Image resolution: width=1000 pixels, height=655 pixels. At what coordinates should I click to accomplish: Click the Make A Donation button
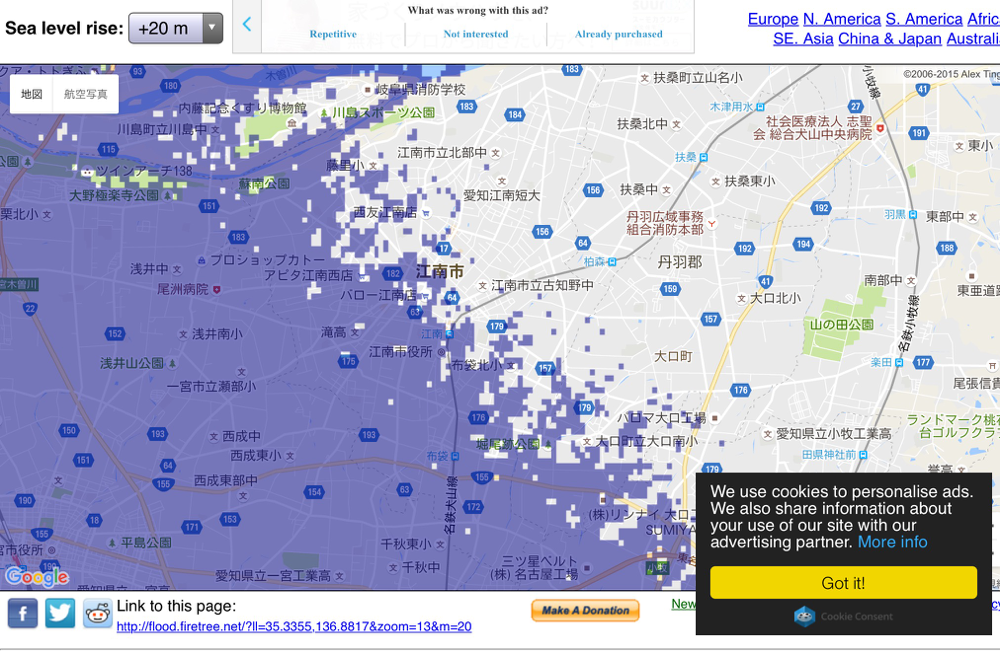[585, 610]
